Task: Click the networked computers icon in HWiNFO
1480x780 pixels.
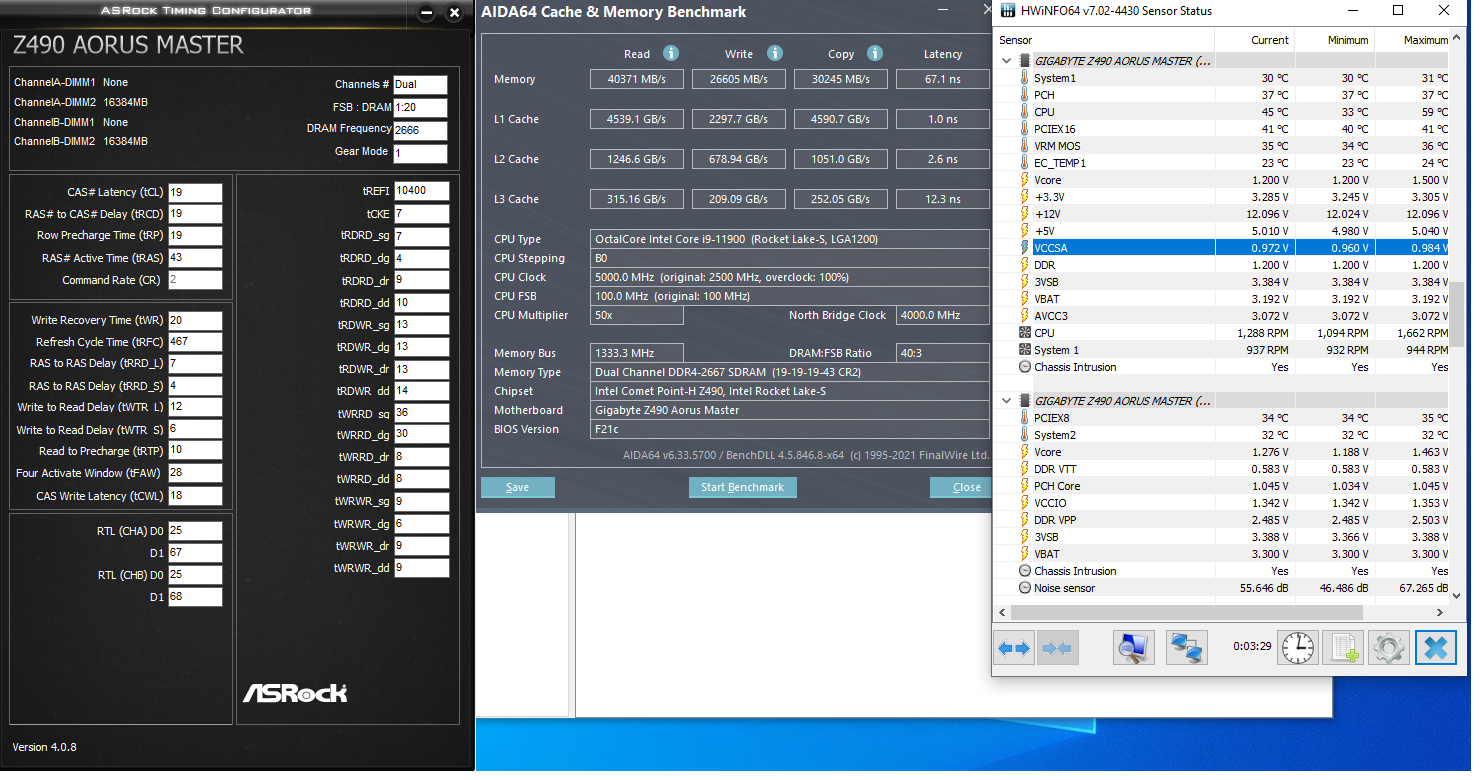Action: click(1187, 647)
